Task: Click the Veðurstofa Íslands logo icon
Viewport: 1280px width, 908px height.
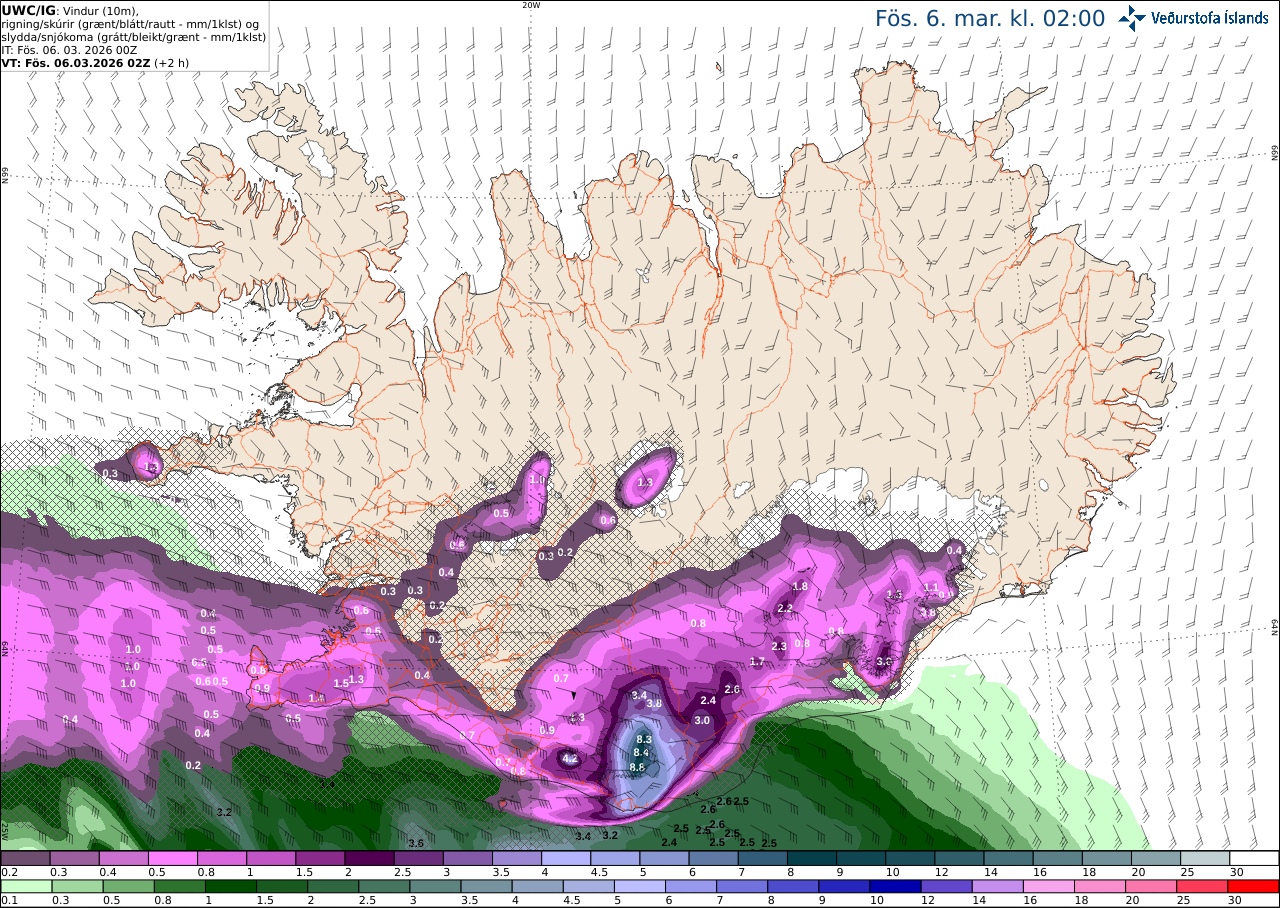Action: coord(1132,18)
